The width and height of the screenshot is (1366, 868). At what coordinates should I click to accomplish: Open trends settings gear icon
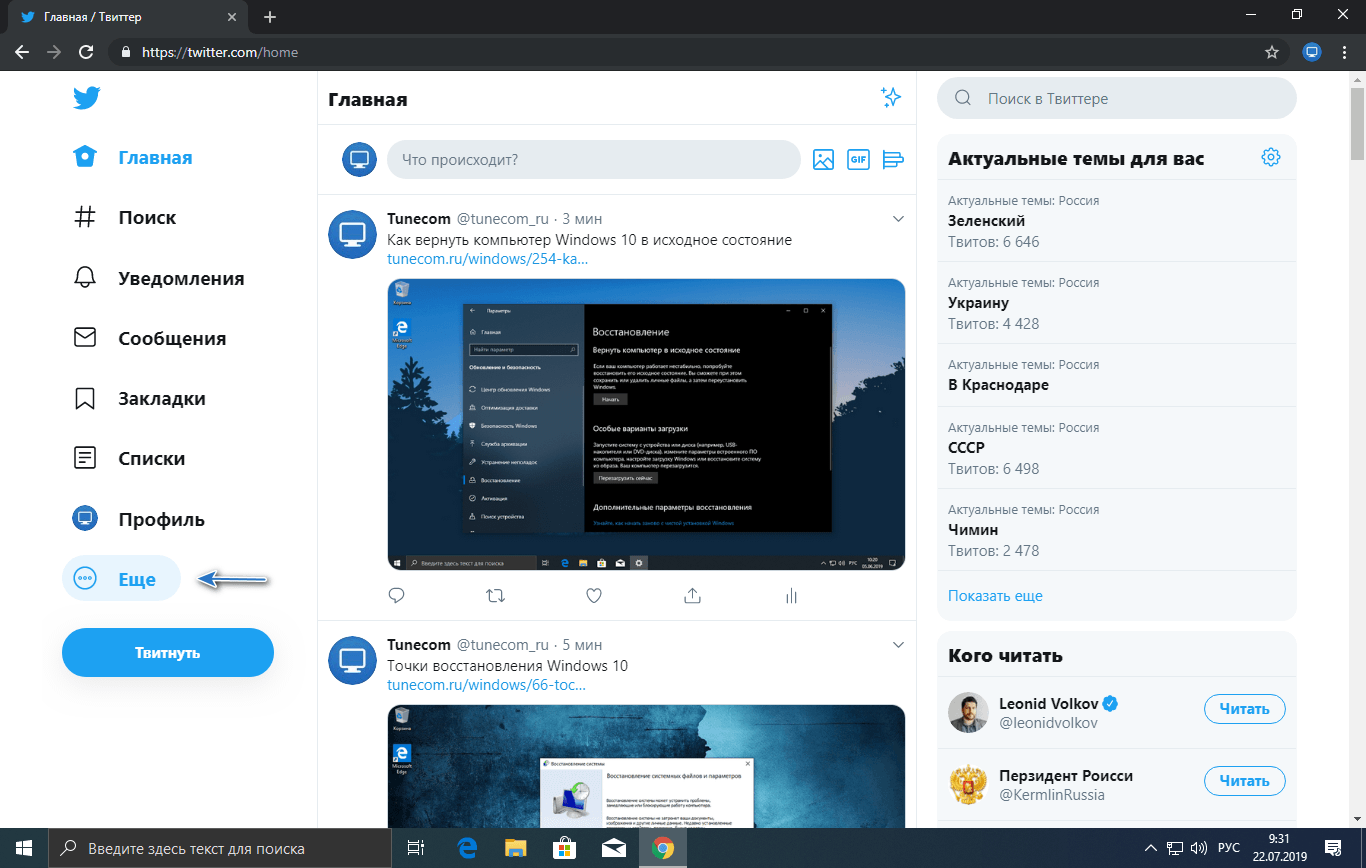(1270, 158)
